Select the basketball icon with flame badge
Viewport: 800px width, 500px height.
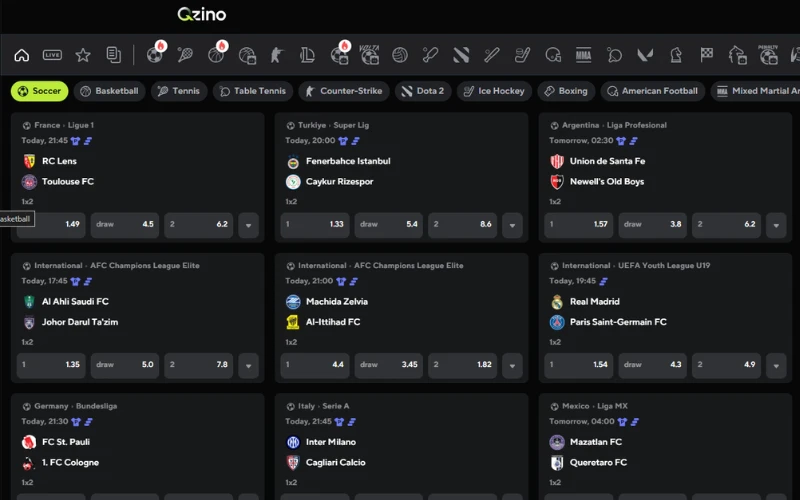[216, 55]
